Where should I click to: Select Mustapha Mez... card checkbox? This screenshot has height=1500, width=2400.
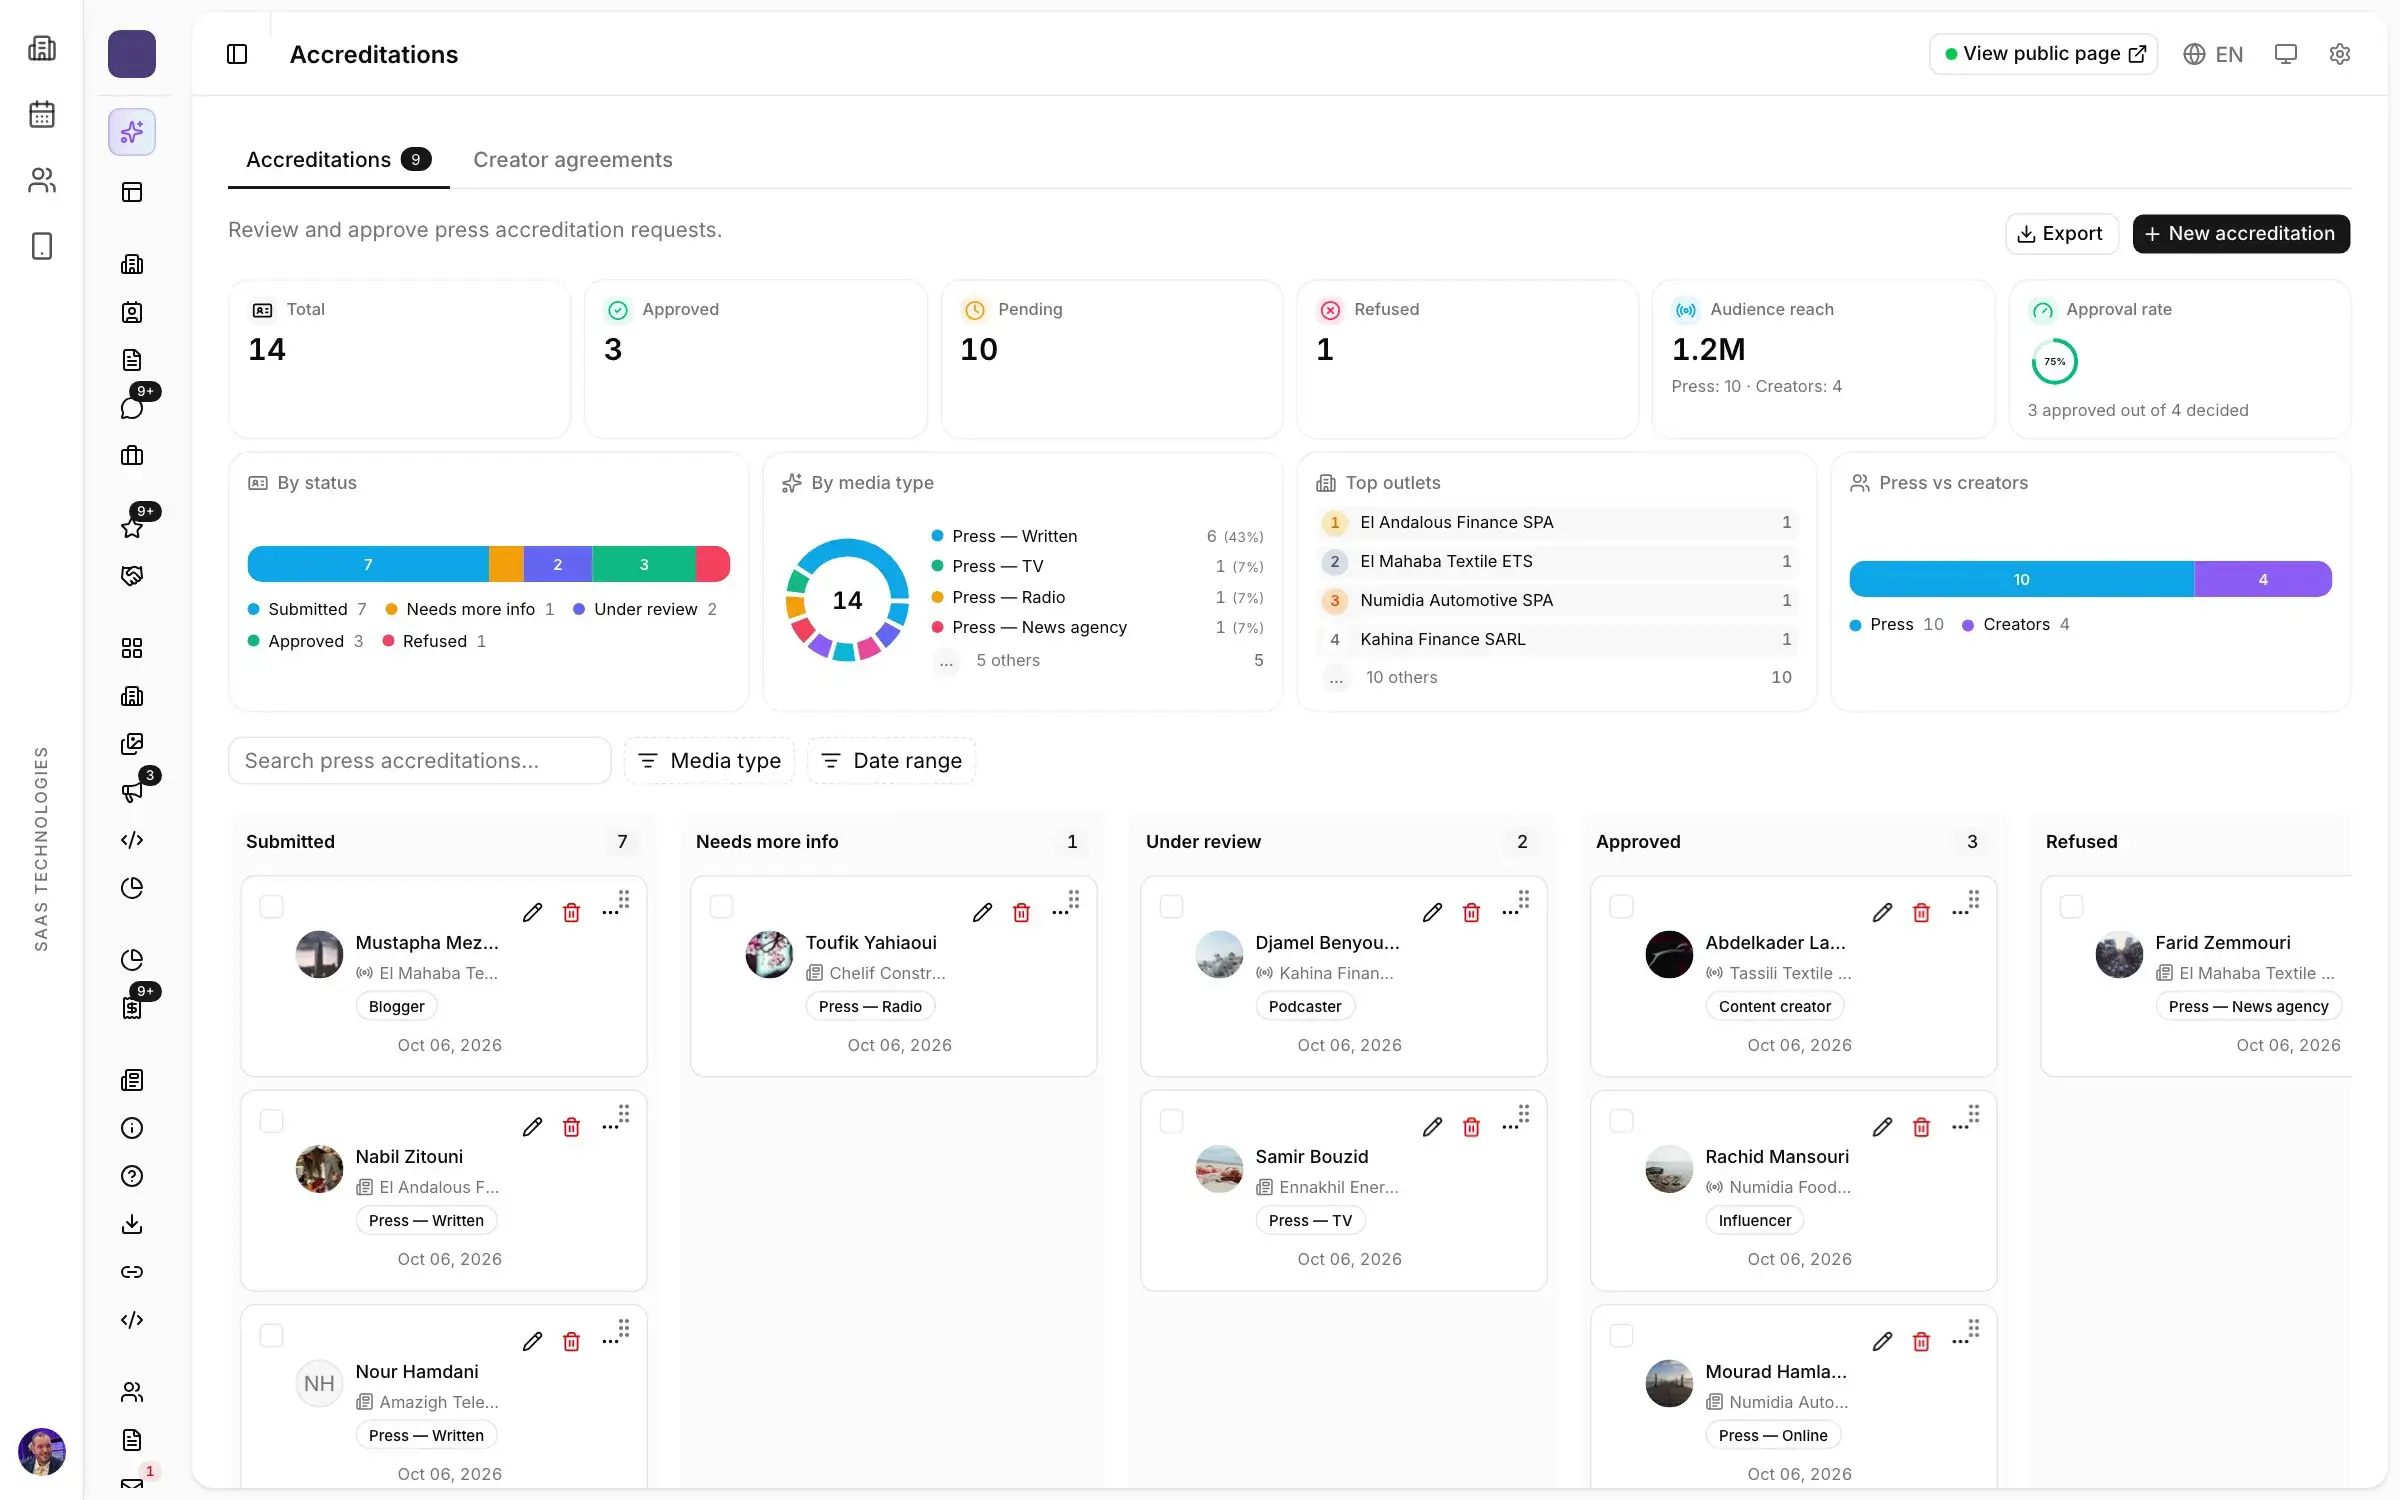(x=271, y=906)
